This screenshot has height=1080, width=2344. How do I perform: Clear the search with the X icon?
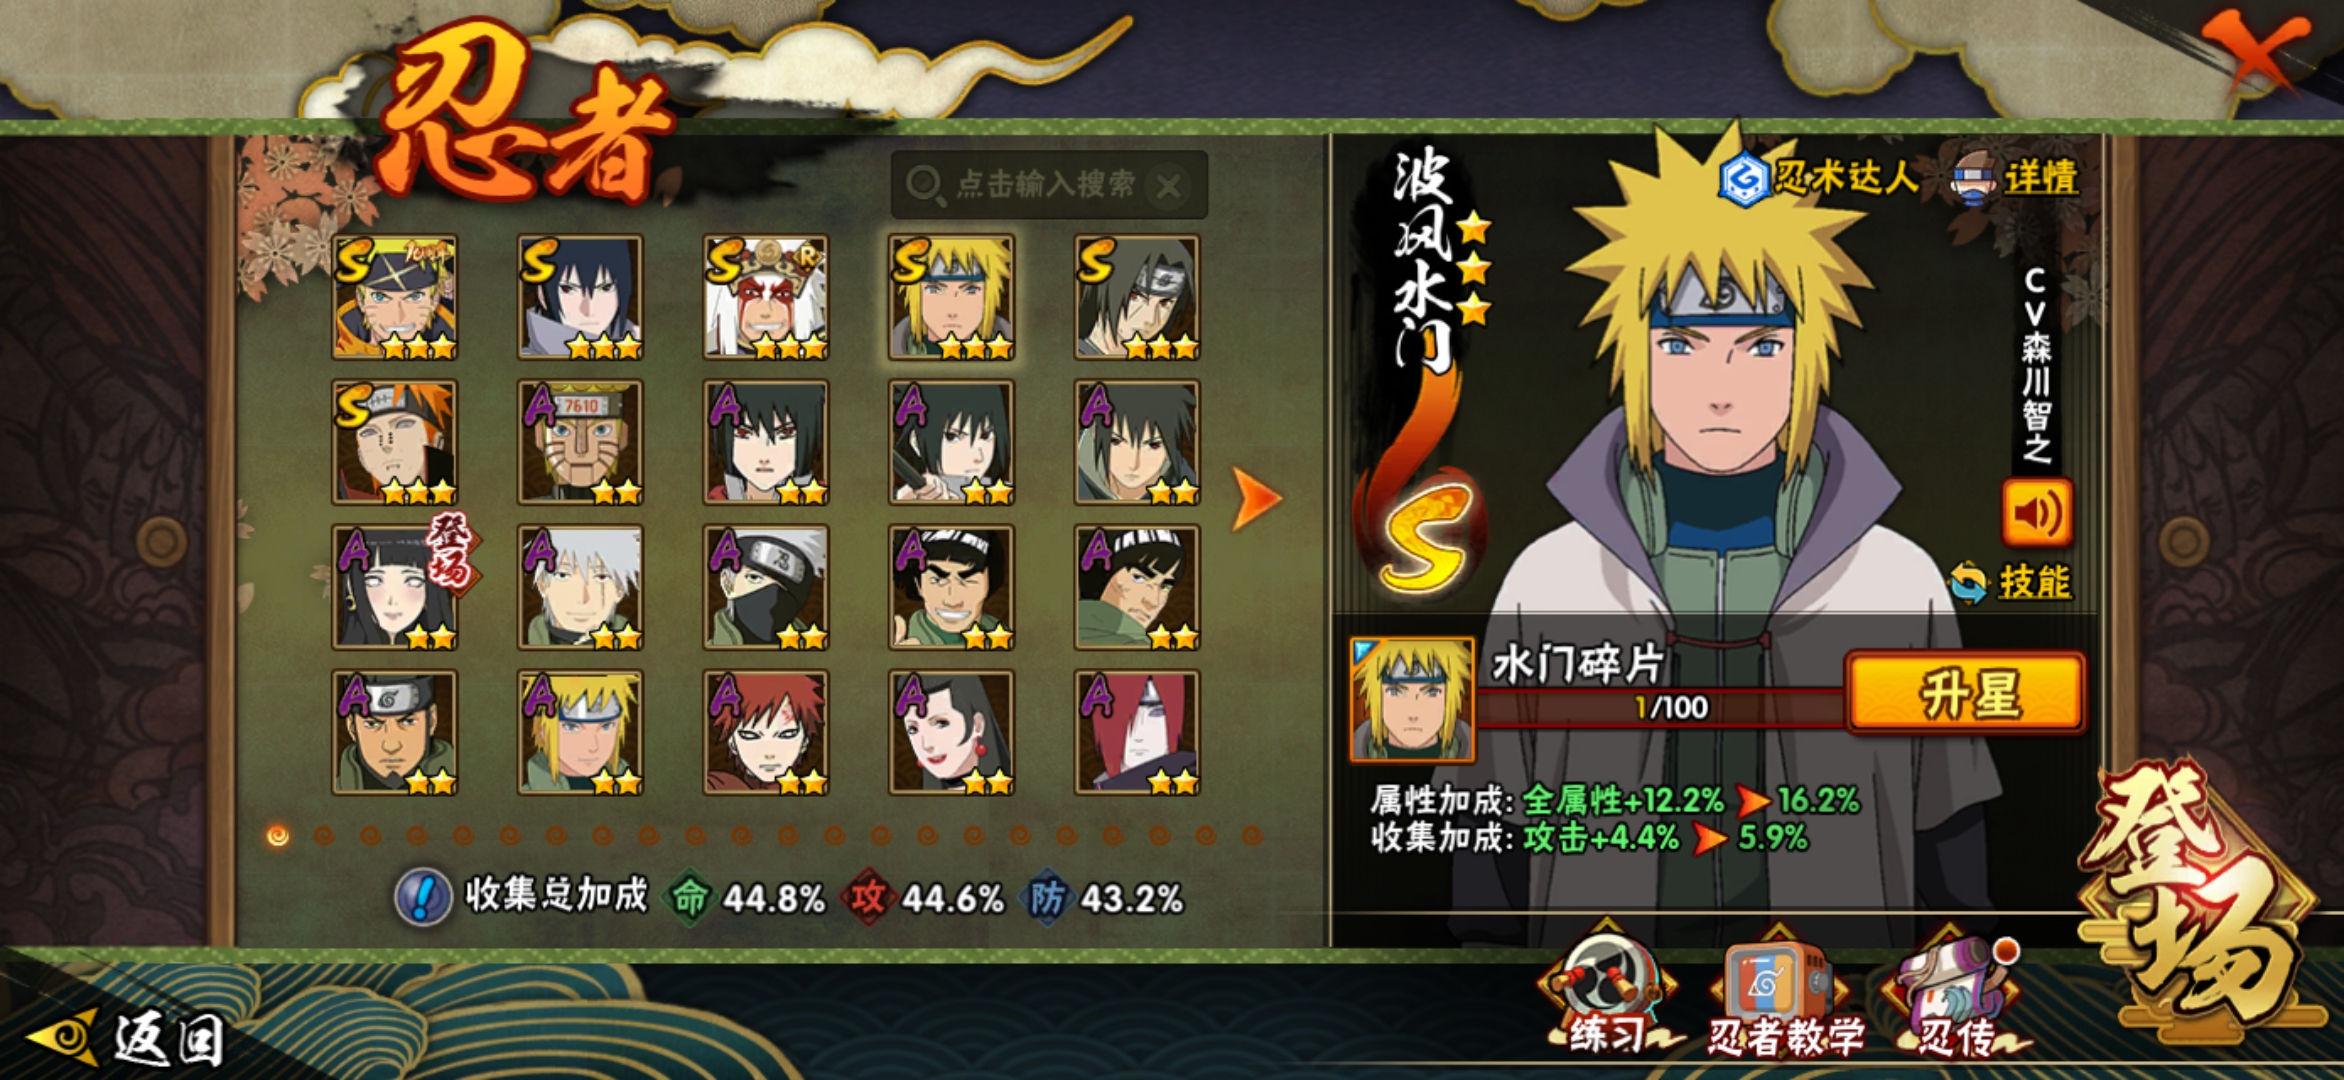pyautogui.click(x=1169, y=186)
